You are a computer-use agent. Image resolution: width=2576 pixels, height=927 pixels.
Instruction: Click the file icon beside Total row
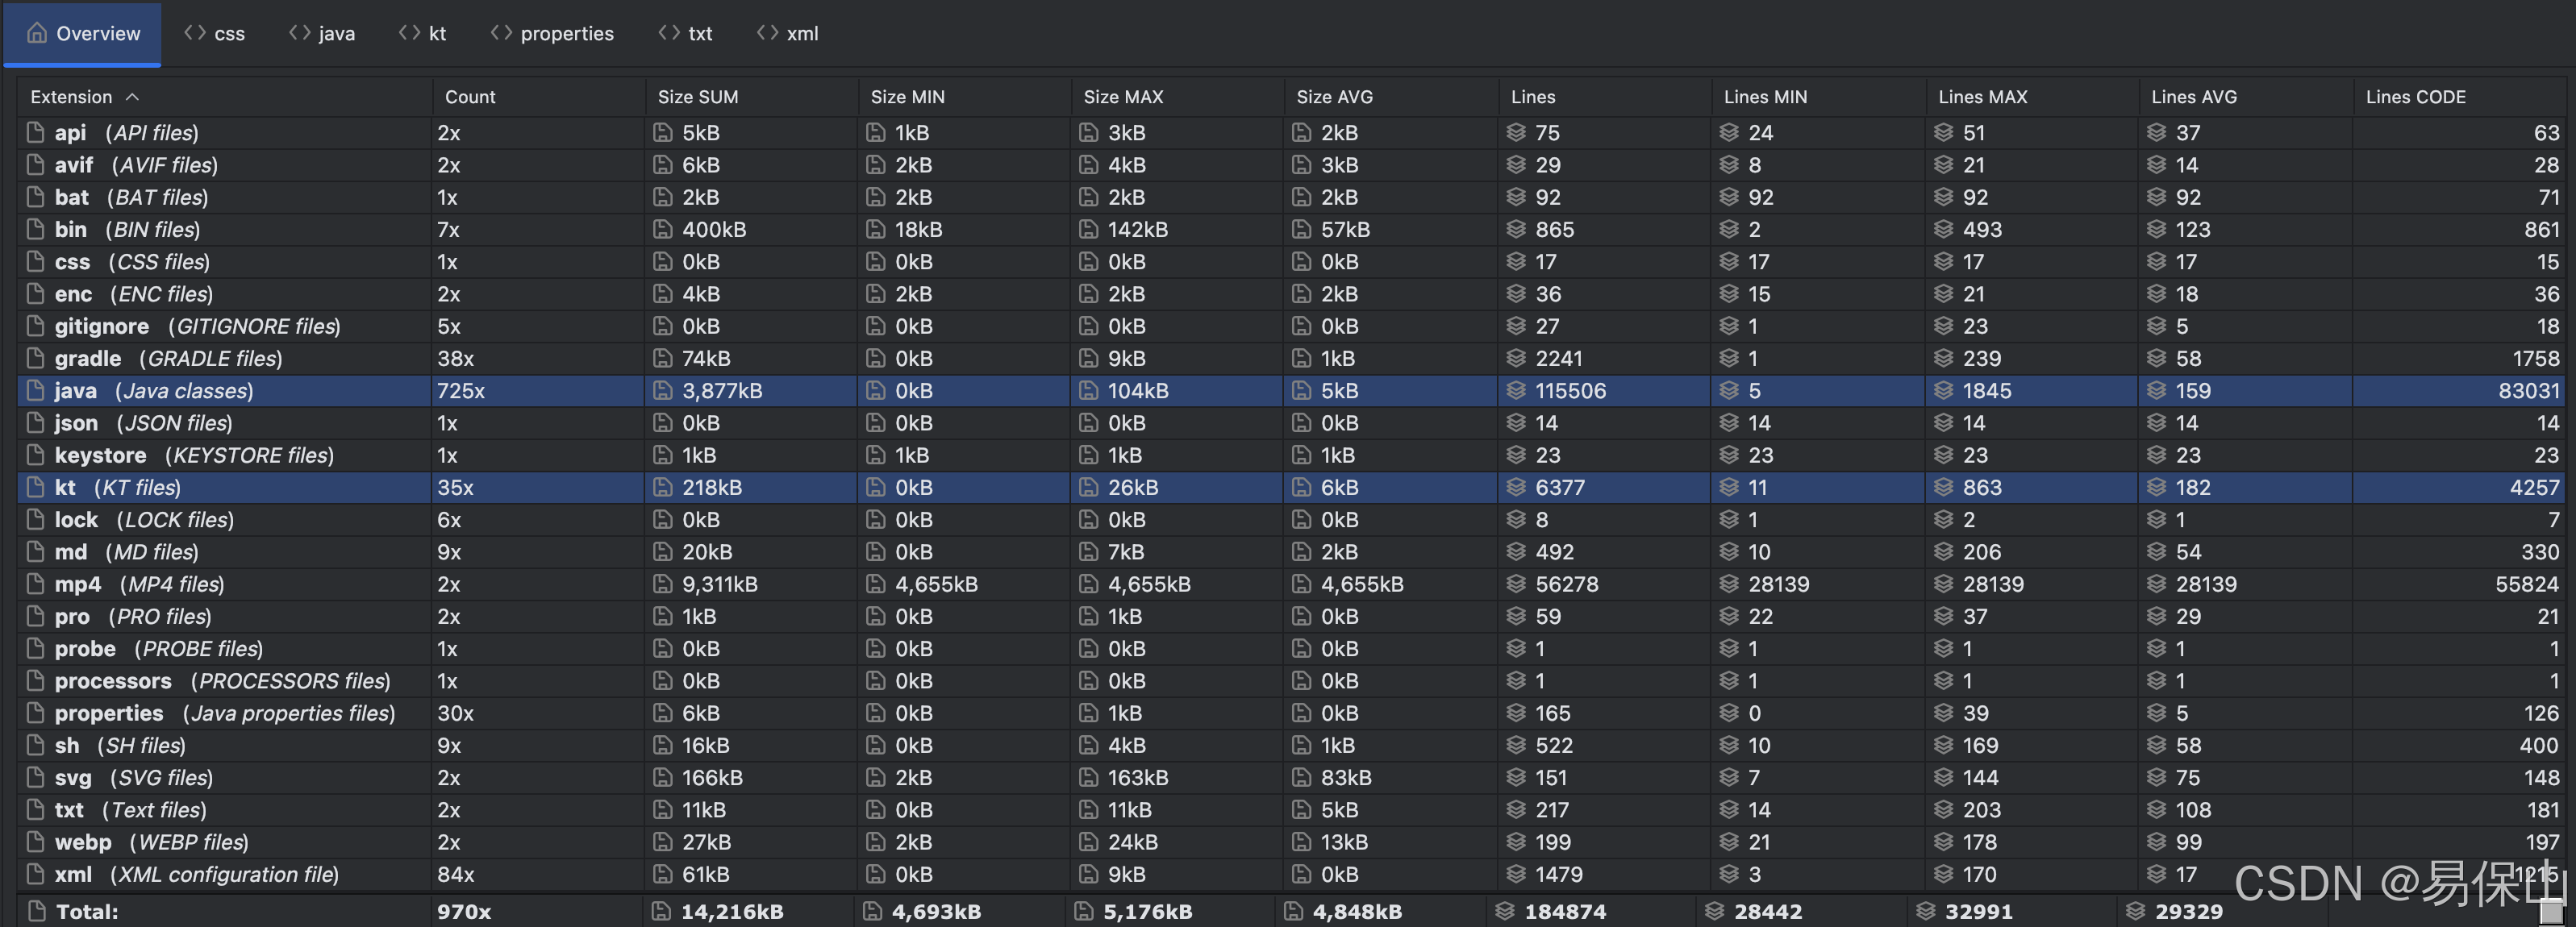(x=37, y=911)
